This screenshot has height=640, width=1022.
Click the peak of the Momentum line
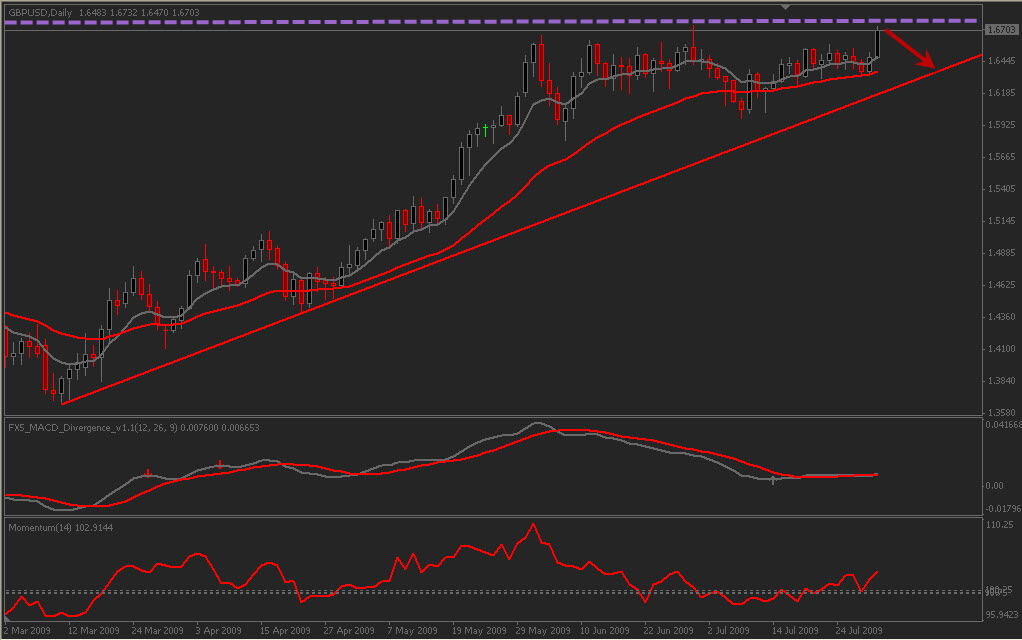[533, 524]
